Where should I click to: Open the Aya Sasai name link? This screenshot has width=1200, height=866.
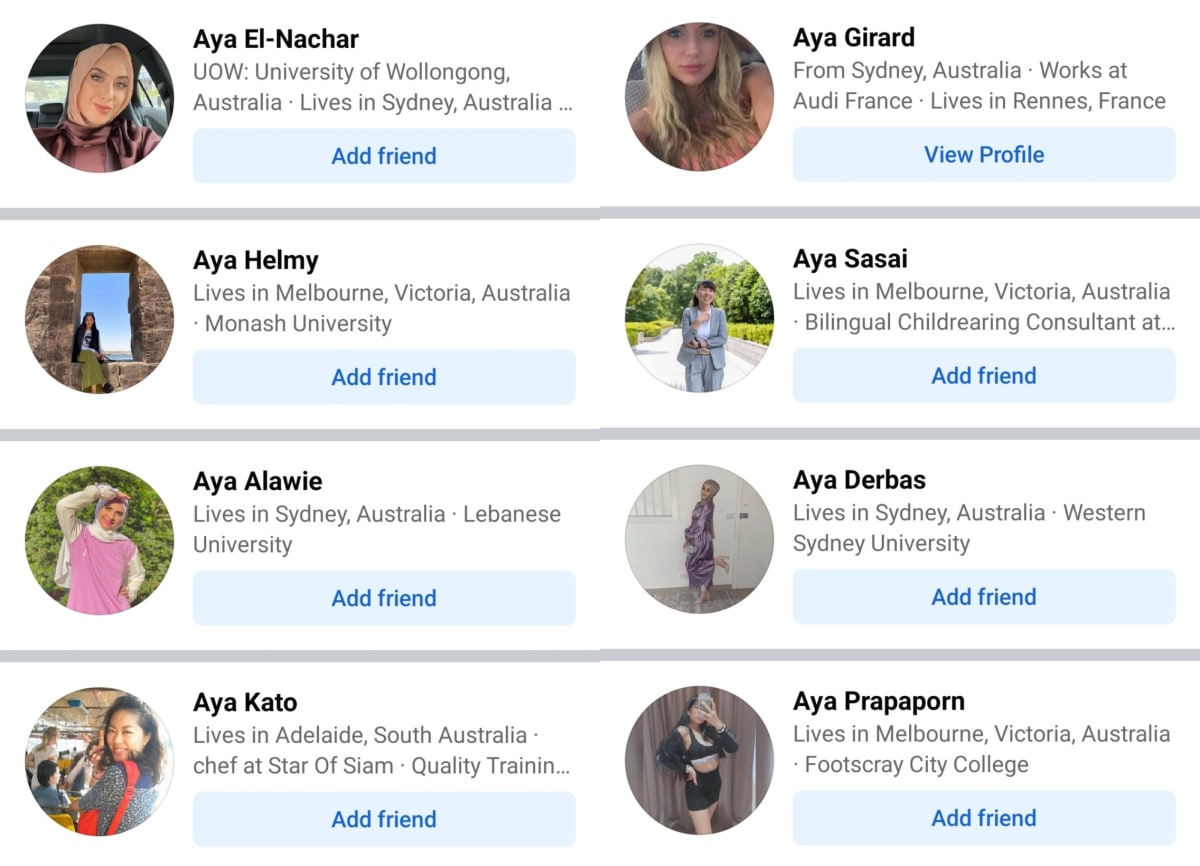pos(850,259)
